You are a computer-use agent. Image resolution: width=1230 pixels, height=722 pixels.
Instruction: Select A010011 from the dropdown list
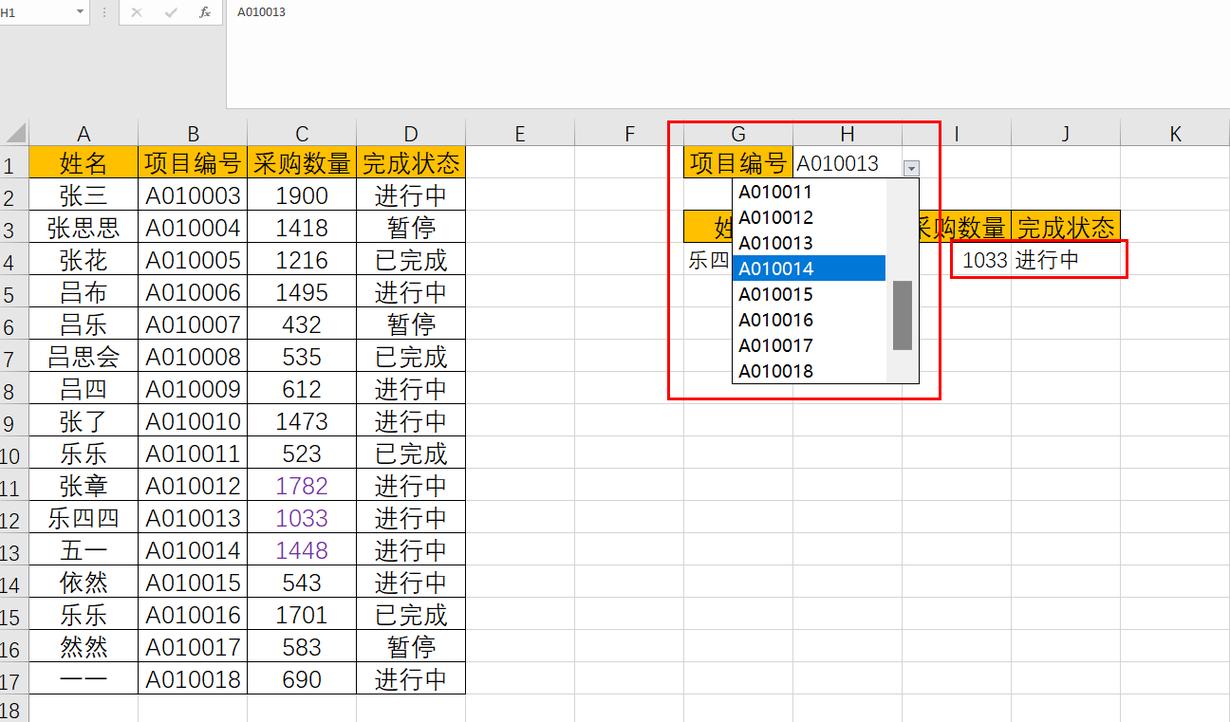click(775, 191)
